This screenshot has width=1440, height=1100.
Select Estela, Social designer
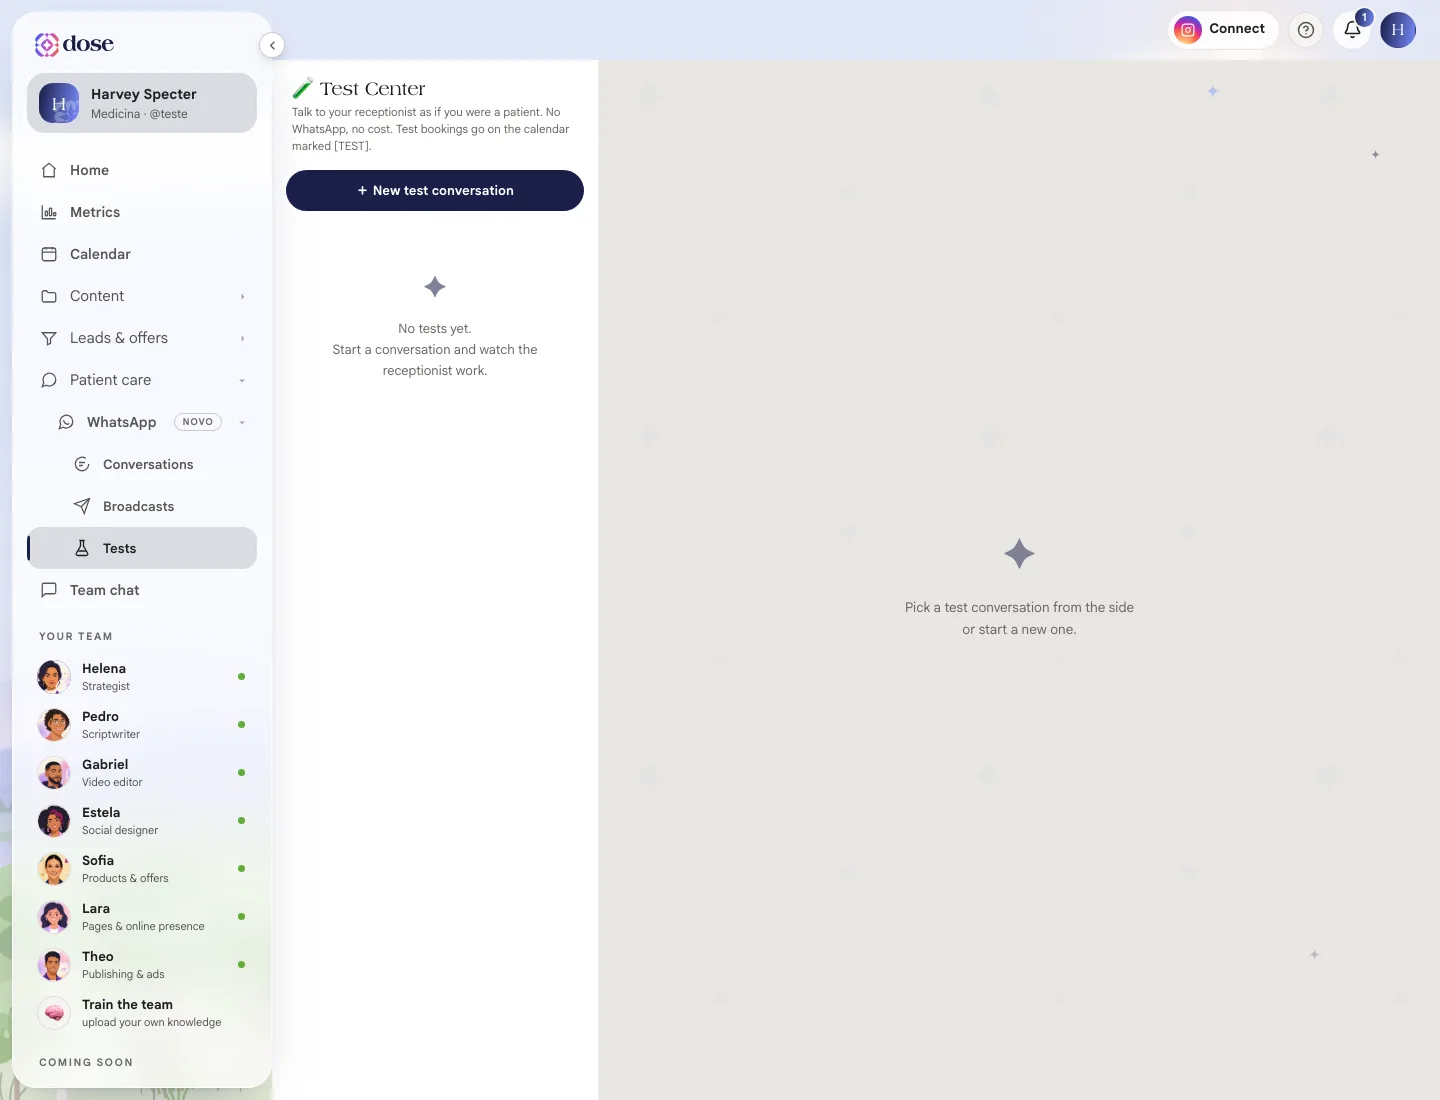[142, 821]
